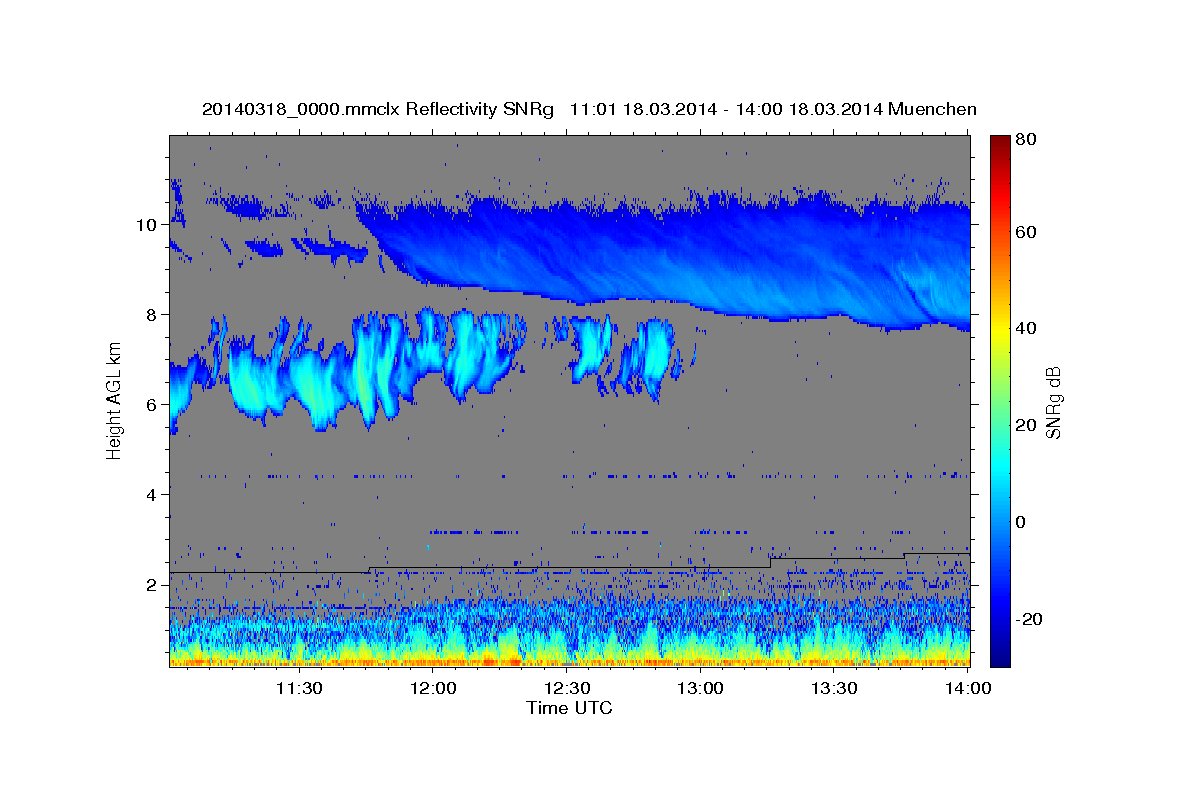Click the colorbar value 20 (positive)
Image resolution: width=1200 pixels, height=800 pixels.
[x=1027, y=426]
